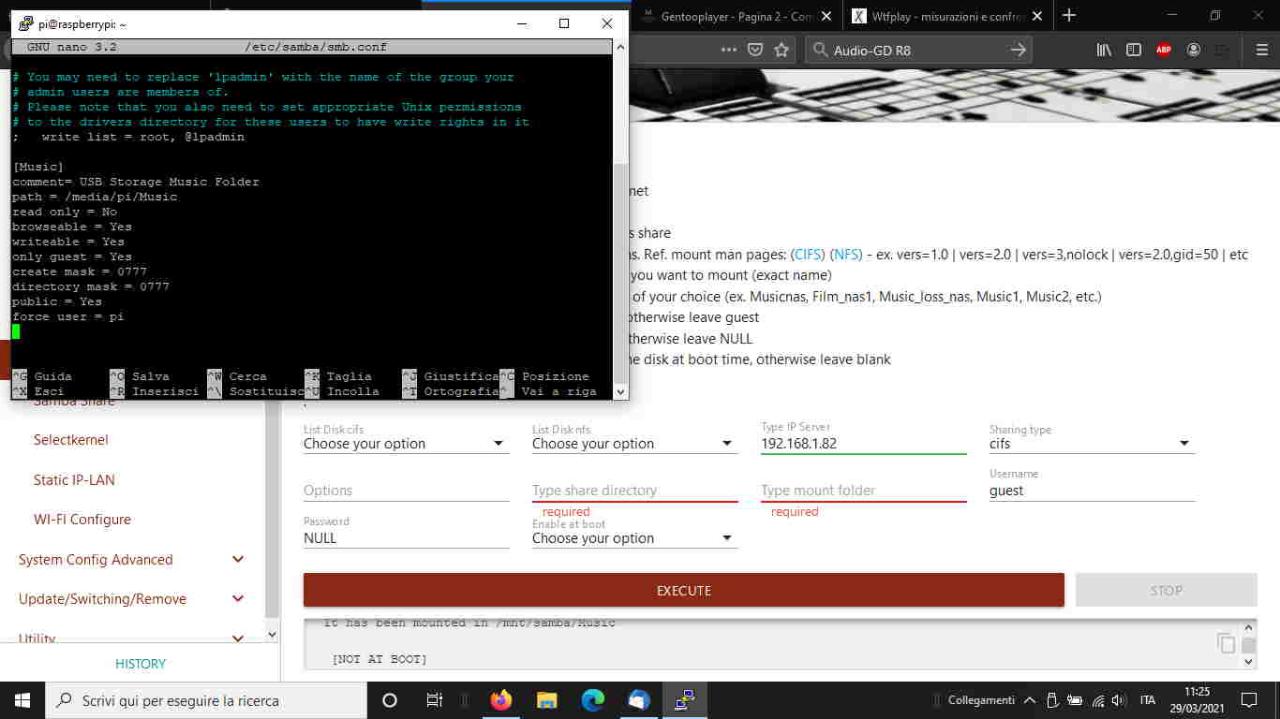Screen dimensions: 1280x719
Task: Open the Adblock Plus extension icon
Action: (x=1163, y=49)
